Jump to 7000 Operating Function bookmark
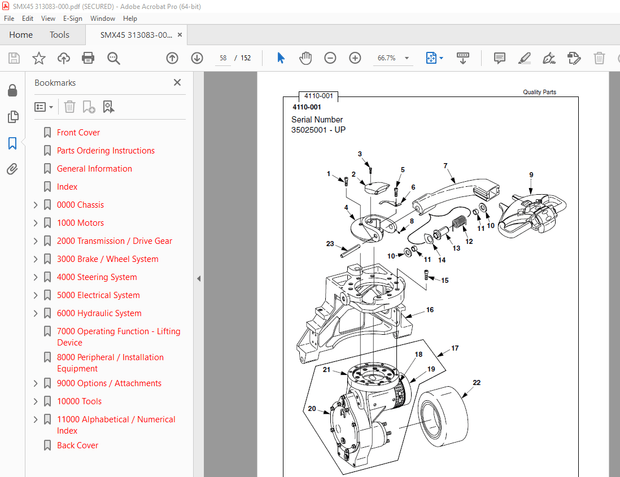The height and width of the screenshot is (477, 620). (118, 337)
